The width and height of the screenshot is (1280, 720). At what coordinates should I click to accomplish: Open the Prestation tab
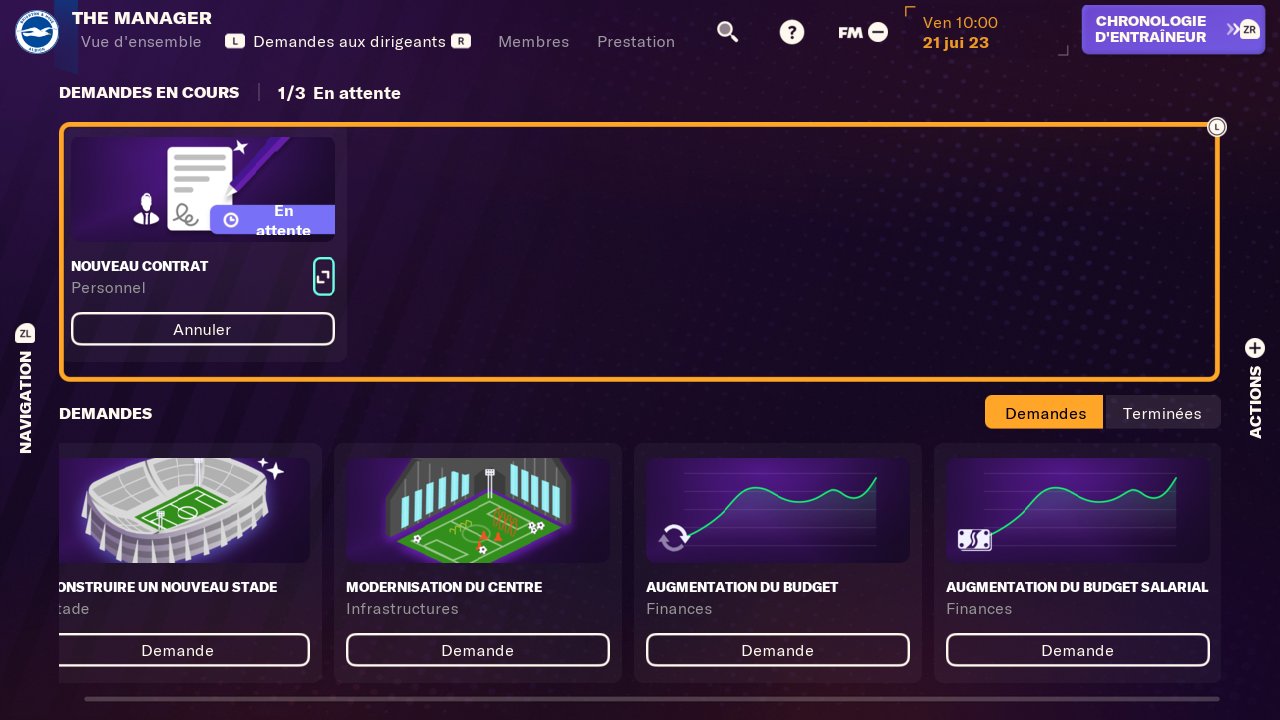pos(636,42)
